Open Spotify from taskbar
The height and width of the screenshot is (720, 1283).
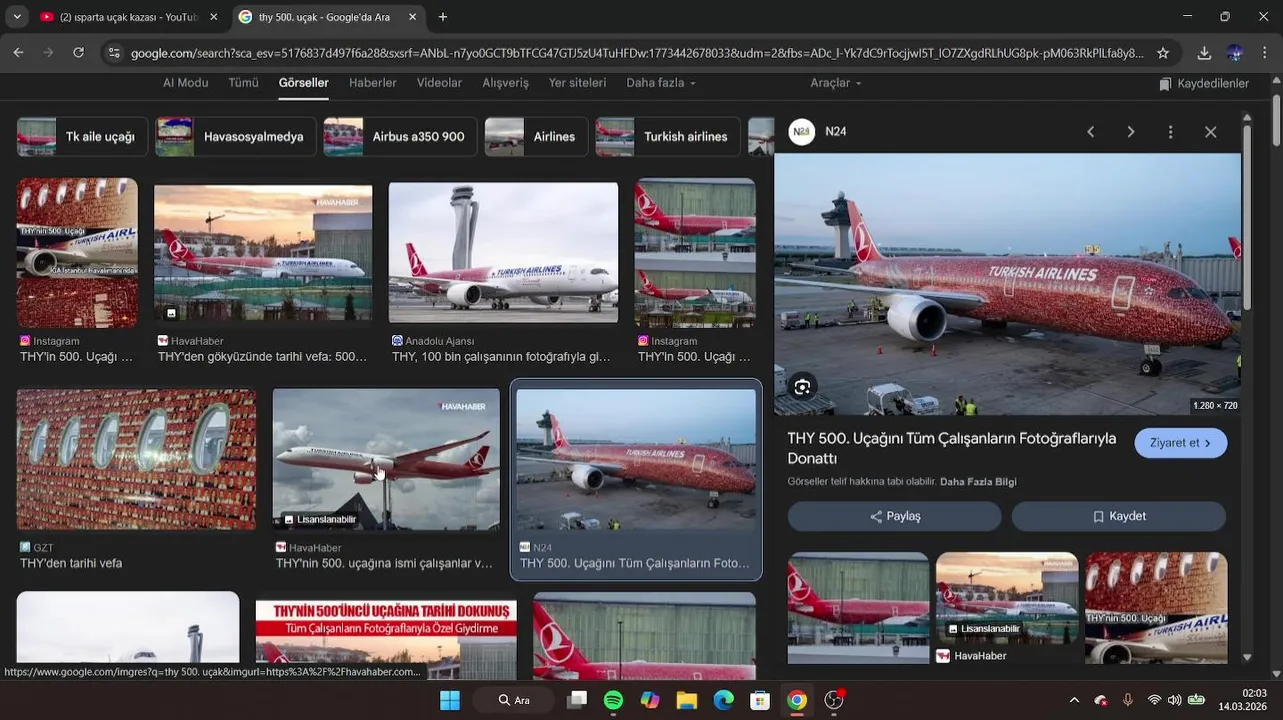click(613, 700)
